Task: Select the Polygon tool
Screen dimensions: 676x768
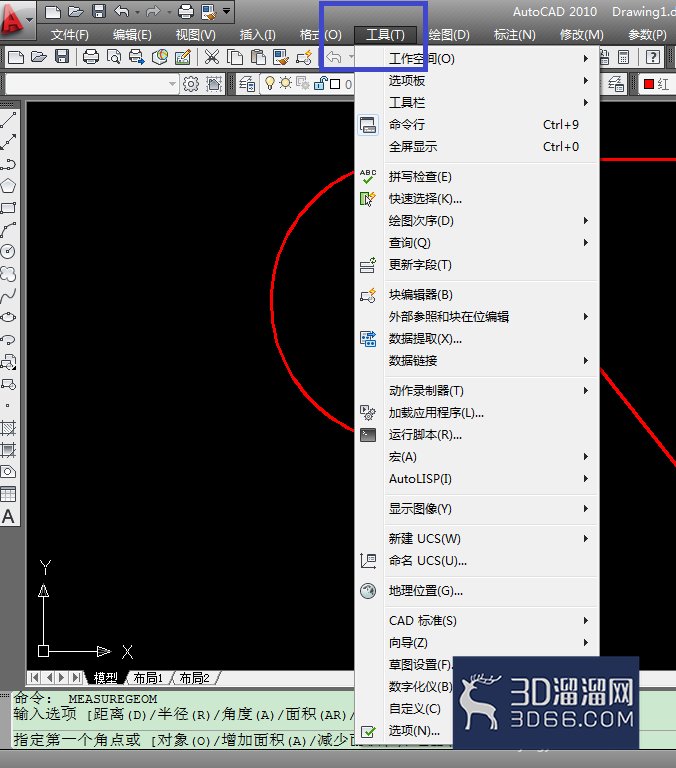Action: coord(8,186)
